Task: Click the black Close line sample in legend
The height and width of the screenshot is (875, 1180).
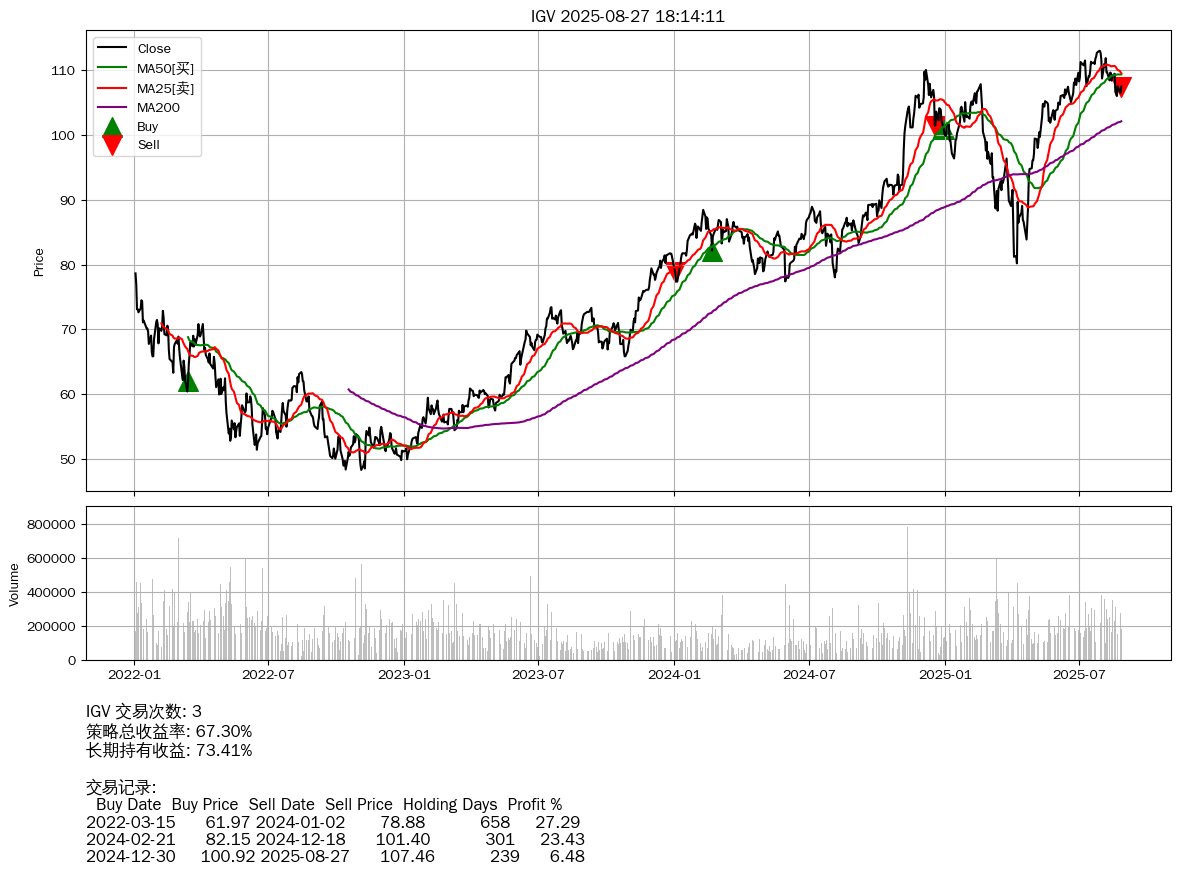Action: point(112,49)
